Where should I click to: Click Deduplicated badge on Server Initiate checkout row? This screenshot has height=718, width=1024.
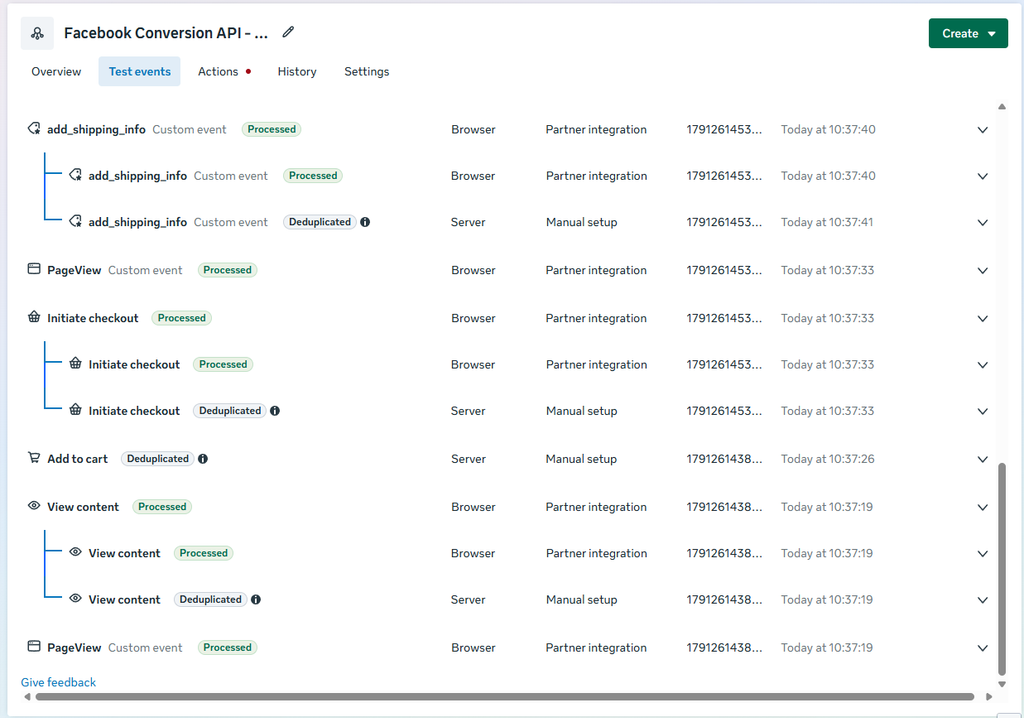(230, 410)
